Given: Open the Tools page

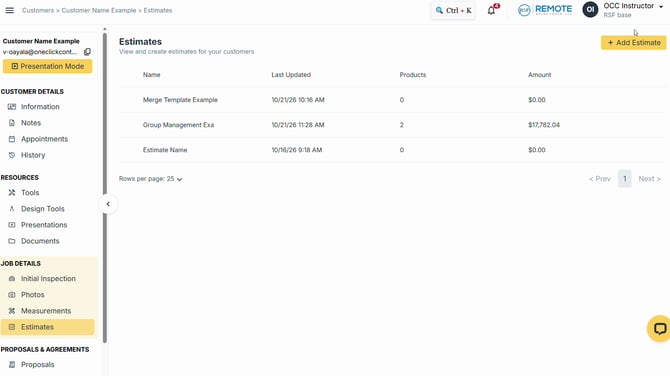Looking at the screenshot, I should click(30, 193).
